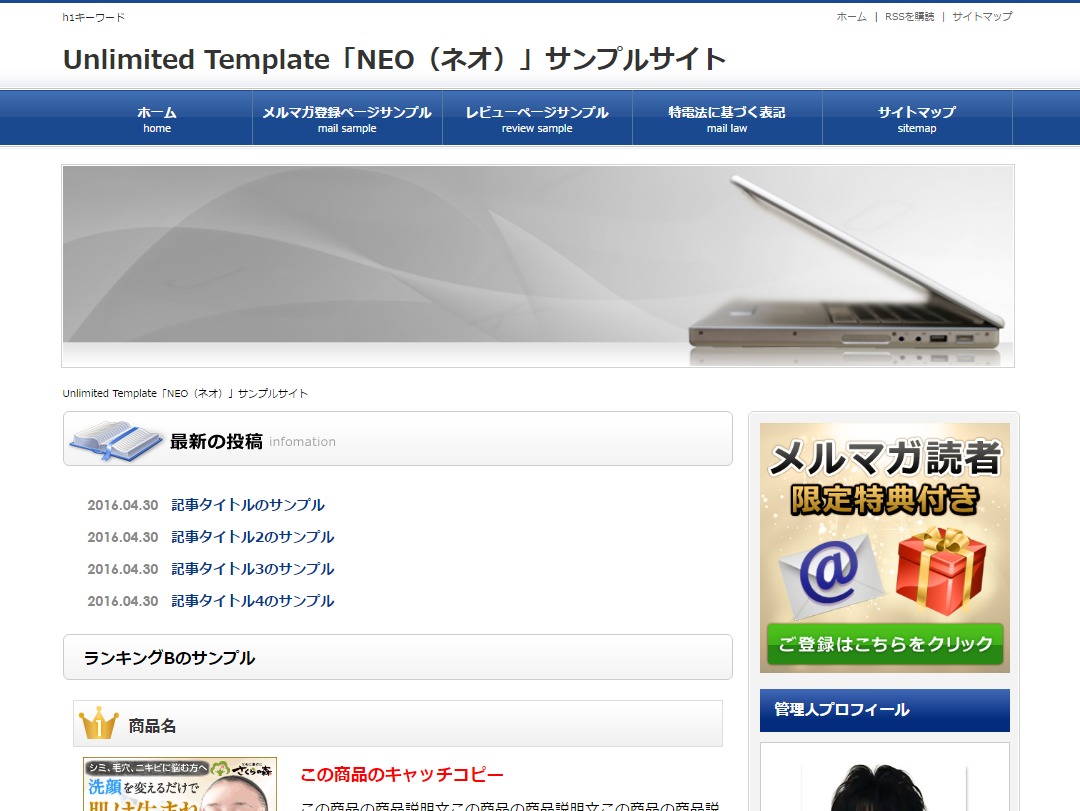Image resolution: width=1080 pixels, height=811 pixels.
Task: Select サイトマップ from the main navigation bar
Action: pyautogui.click(x=917, y=117)
